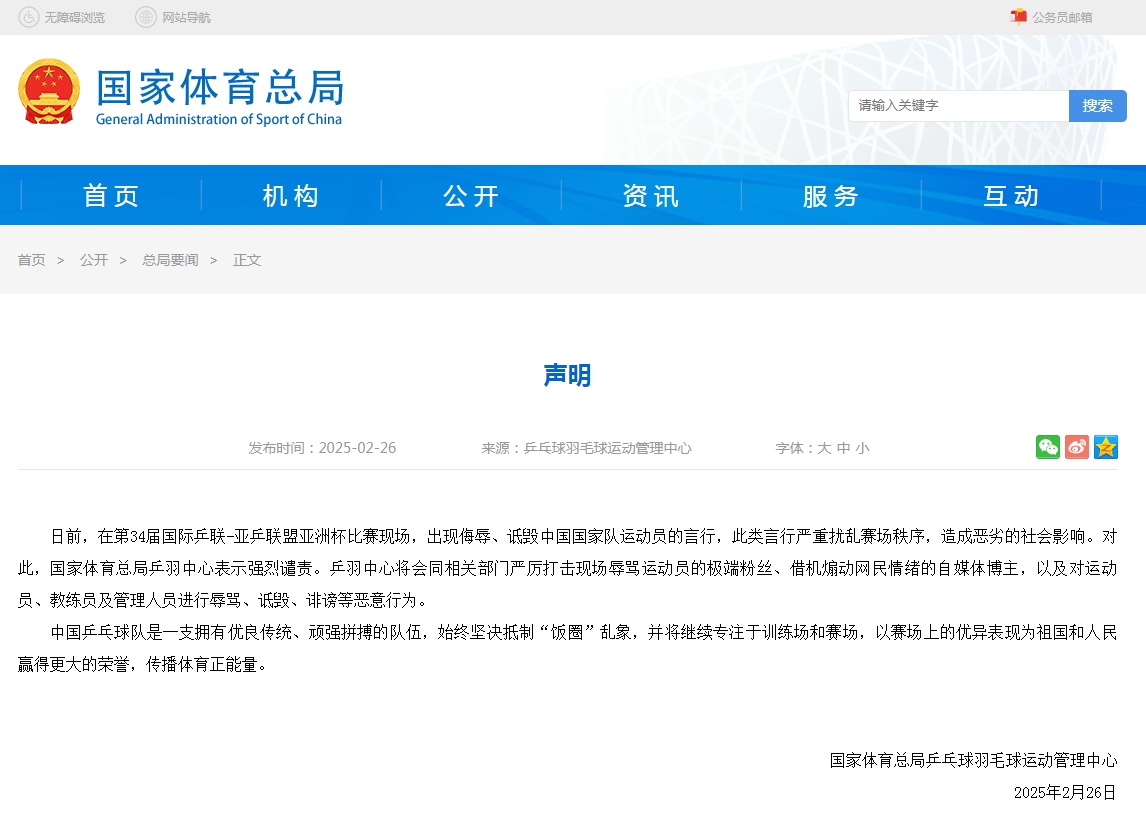Open the 公开 breadcrumb link
The width and height of the screenshot is (1146, 823).
tap(94, 260)
